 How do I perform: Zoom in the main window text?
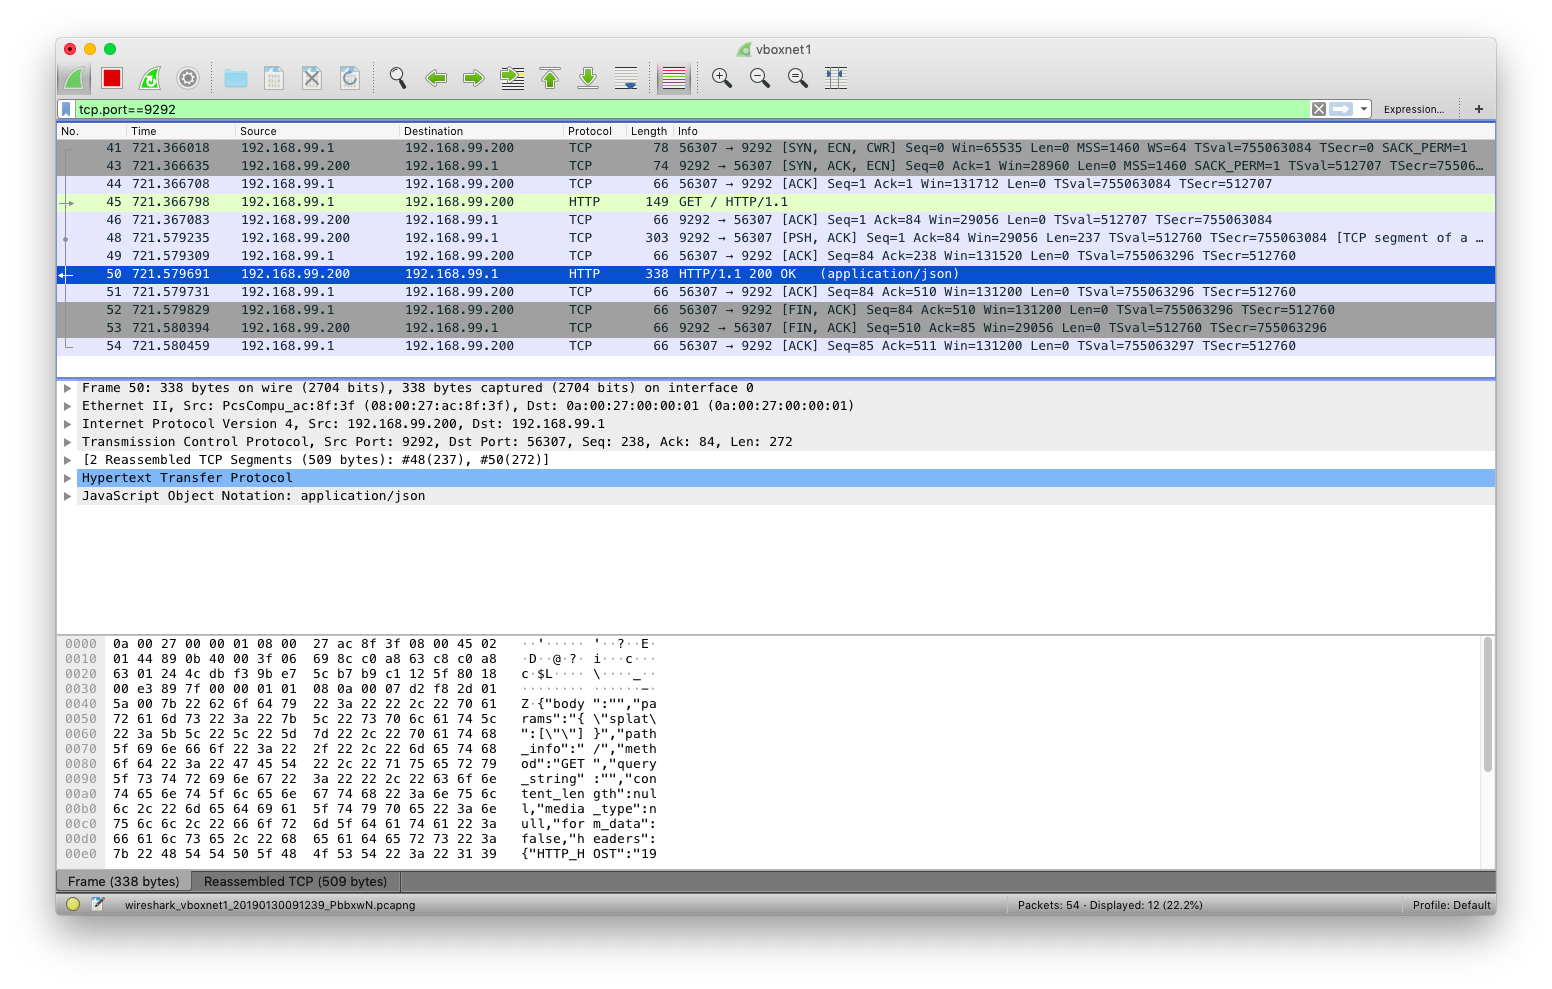point(722,78)
